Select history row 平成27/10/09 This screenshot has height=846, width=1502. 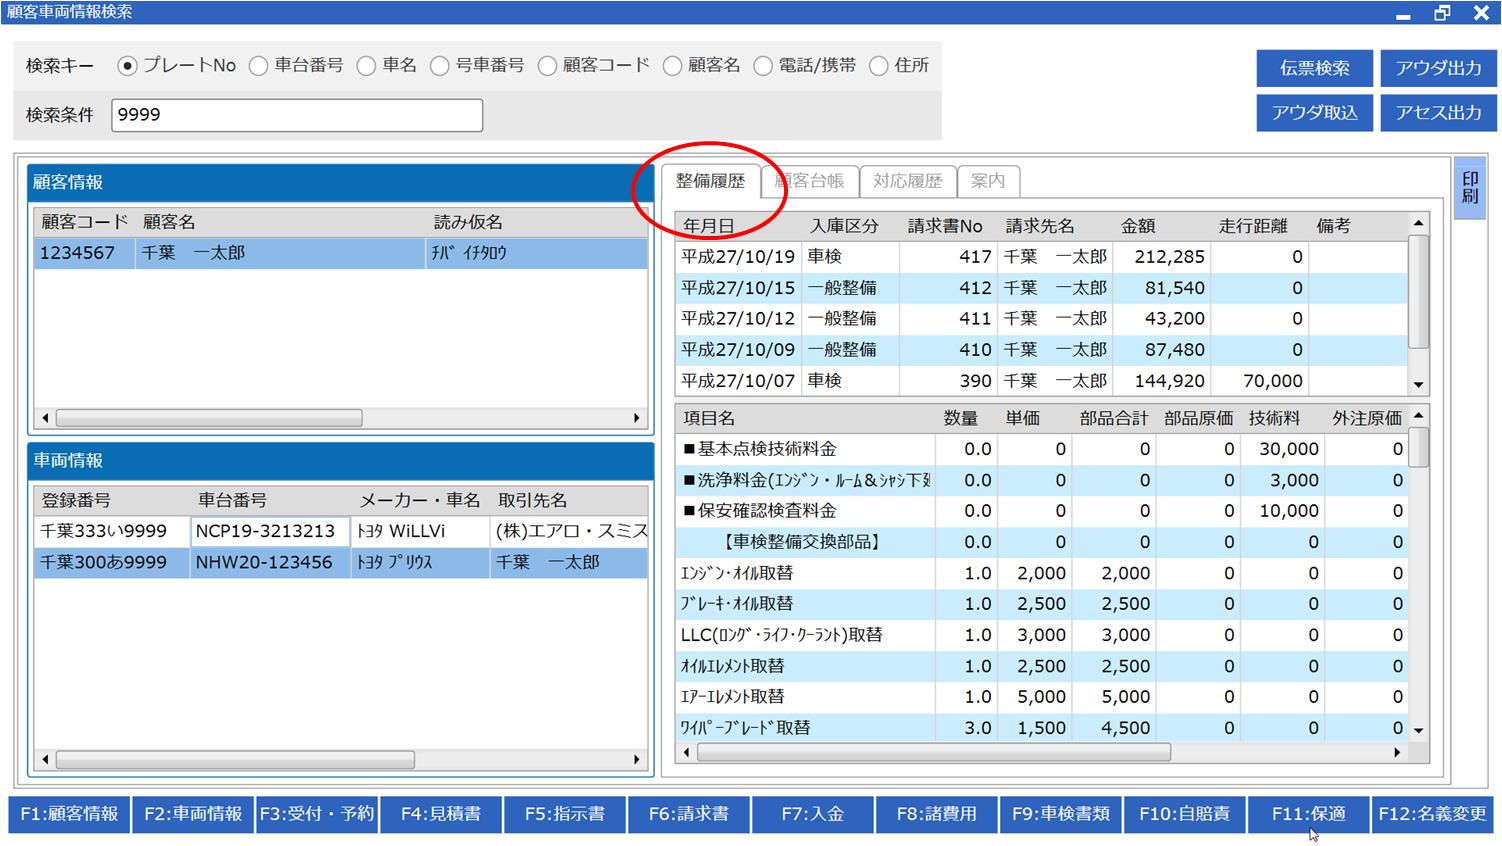1042,350
